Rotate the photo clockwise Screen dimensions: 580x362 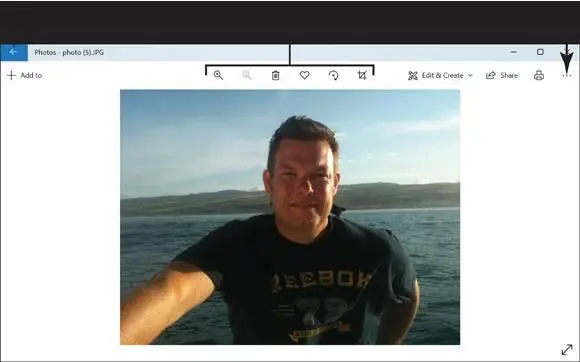point(333,75)
